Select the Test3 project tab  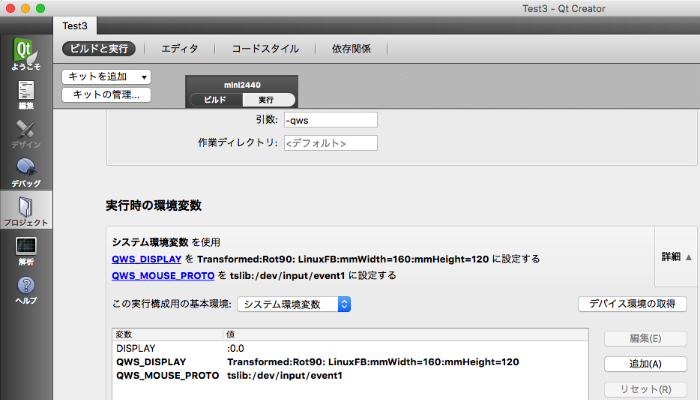(x=75, y=26)
